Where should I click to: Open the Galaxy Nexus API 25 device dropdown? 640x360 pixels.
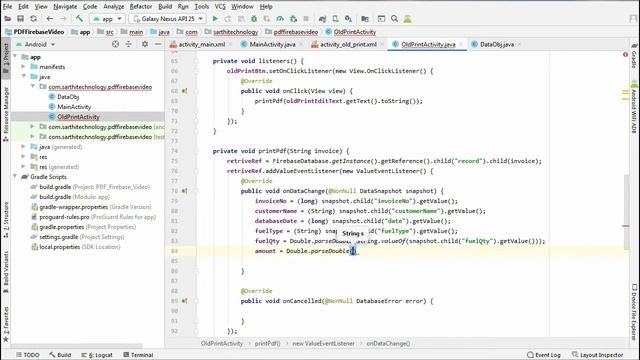coord(168,19)
